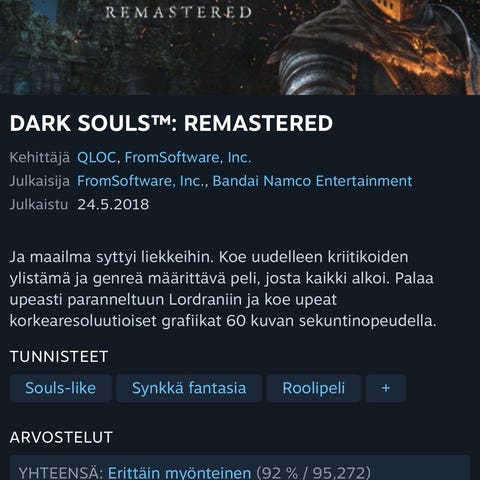Click the Dark Souls Remastered header image
This screenshot has height=480, width=480.
pyautogui.click(x=240, y=47)
